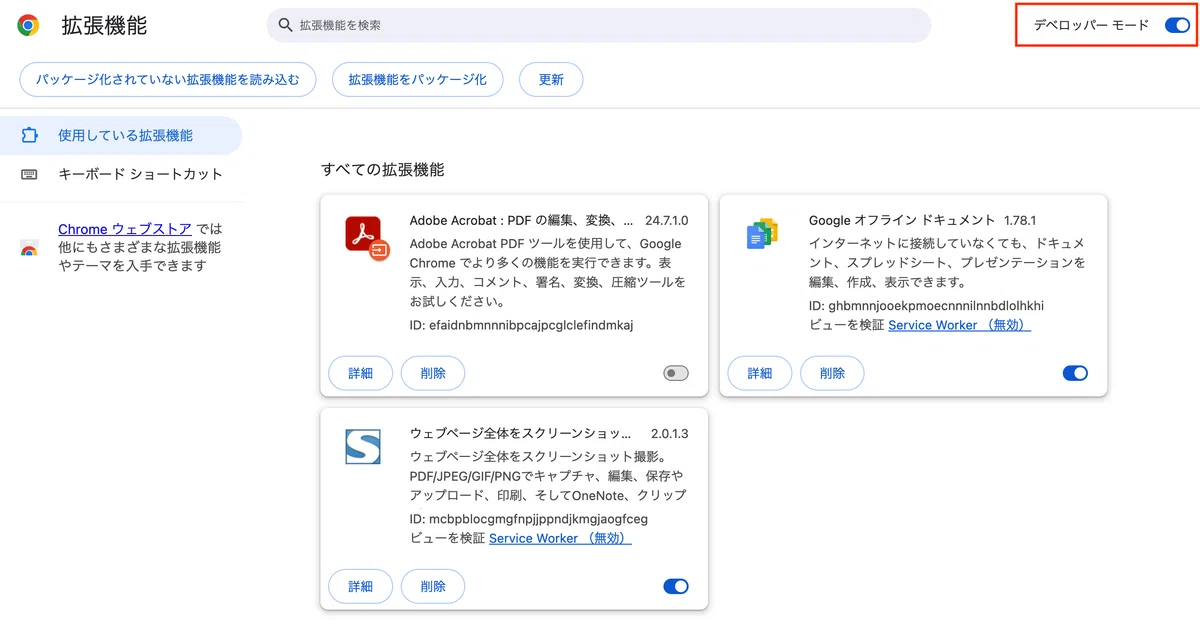Click version number 2.0.1.3
Screen dimensions: 1200x629
669,434
